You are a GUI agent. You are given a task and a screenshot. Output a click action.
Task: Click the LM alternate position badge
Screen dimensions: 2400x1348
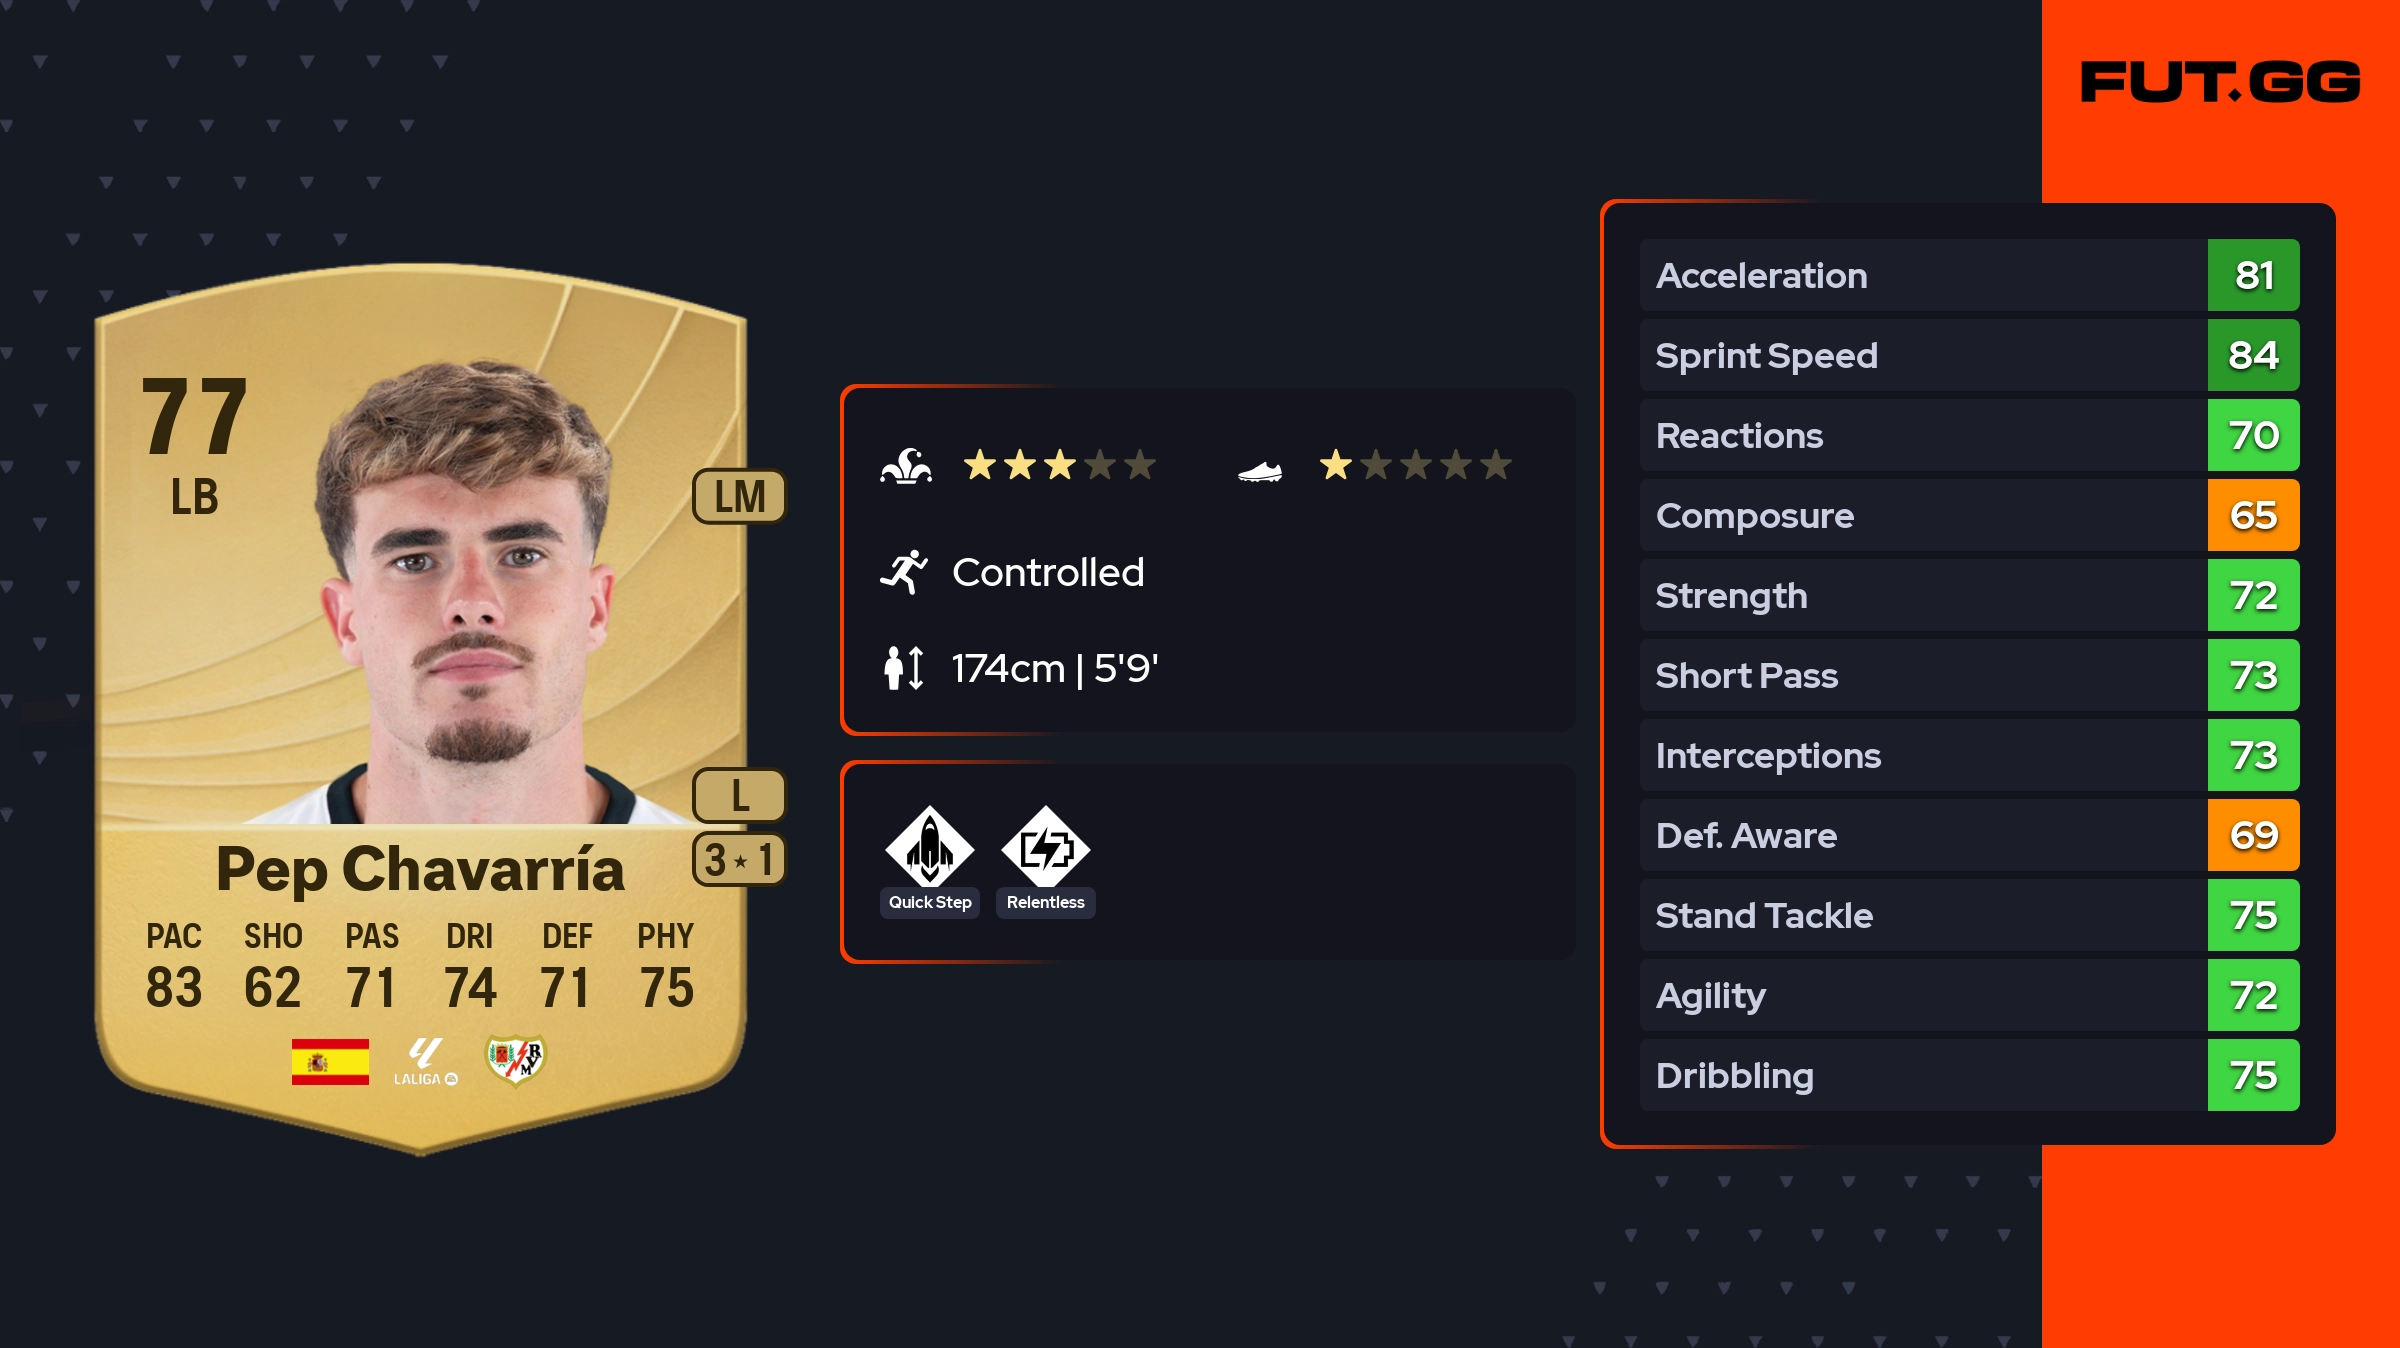click(740, 496)
